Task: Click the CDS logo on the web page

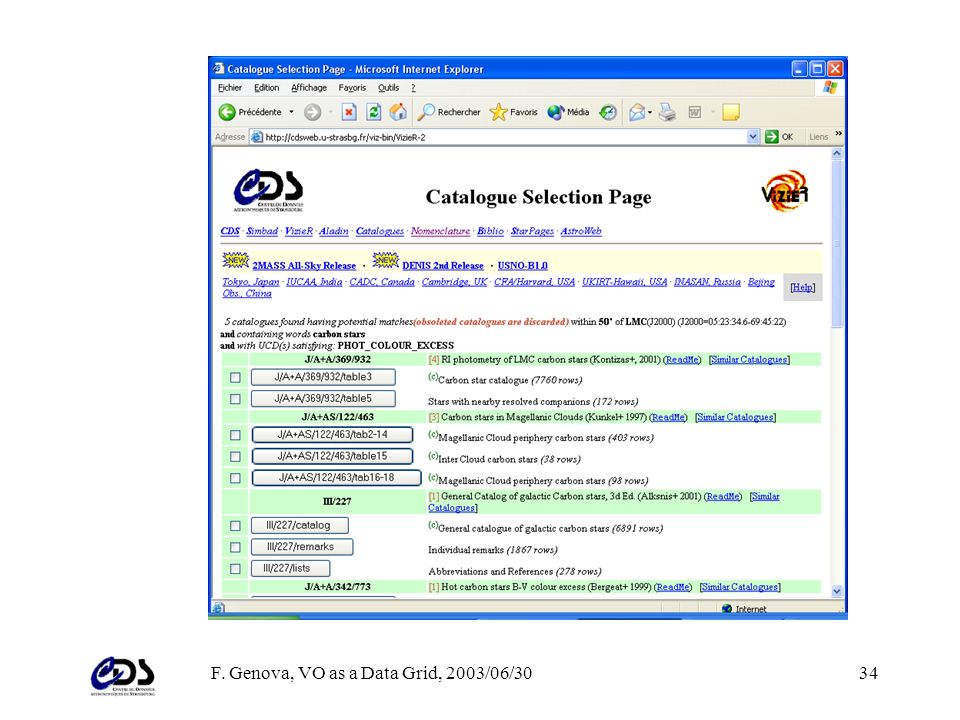Action: (268, 190)
